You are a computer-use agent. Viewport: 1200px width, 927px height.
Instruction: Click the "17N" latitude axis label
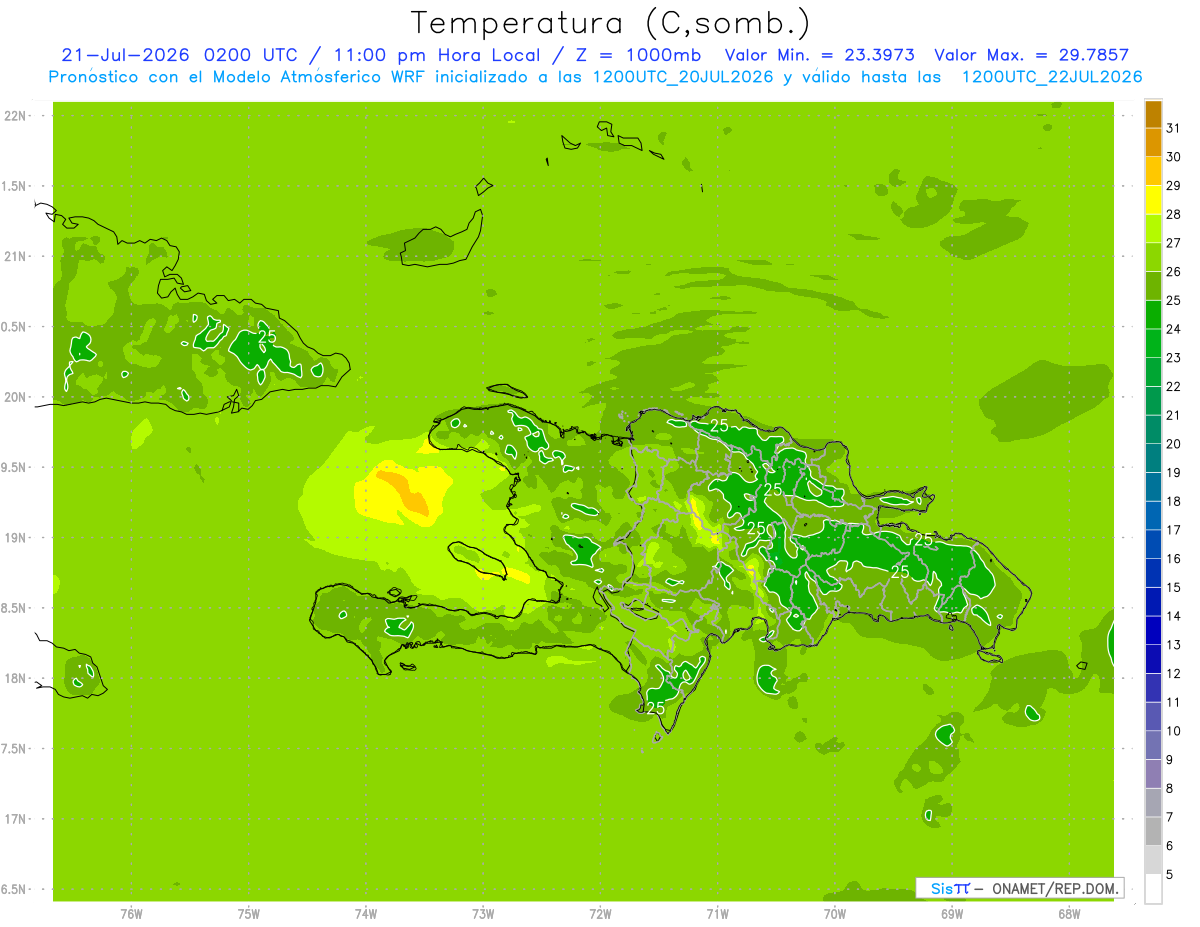(x=16, y=819)
